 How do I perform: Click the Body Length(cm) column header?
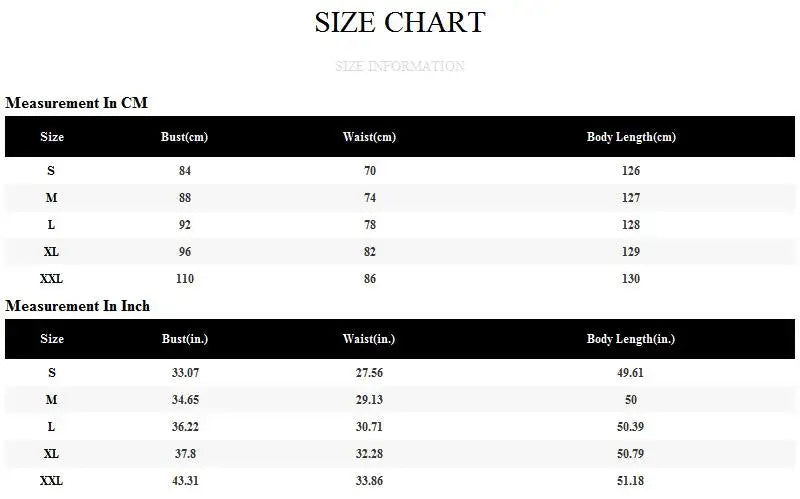coord(631,137)
